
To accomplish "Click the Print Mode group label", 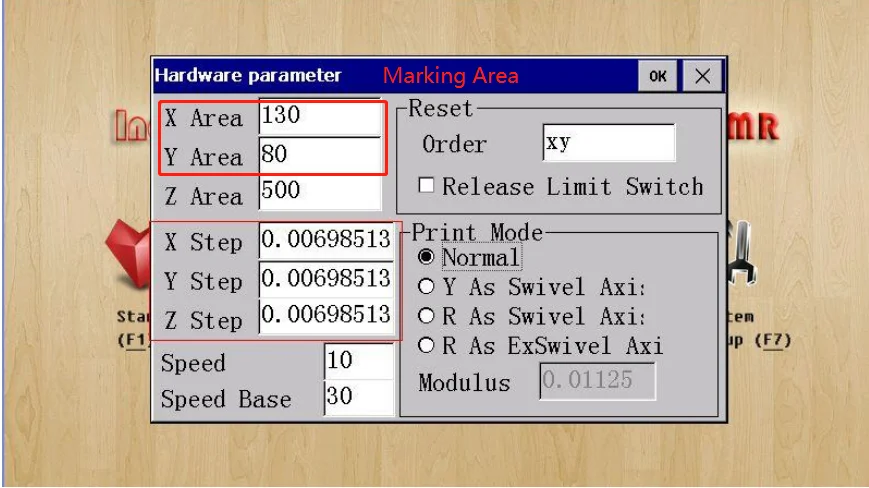I will pyautogui.click(x=477, y=233).
